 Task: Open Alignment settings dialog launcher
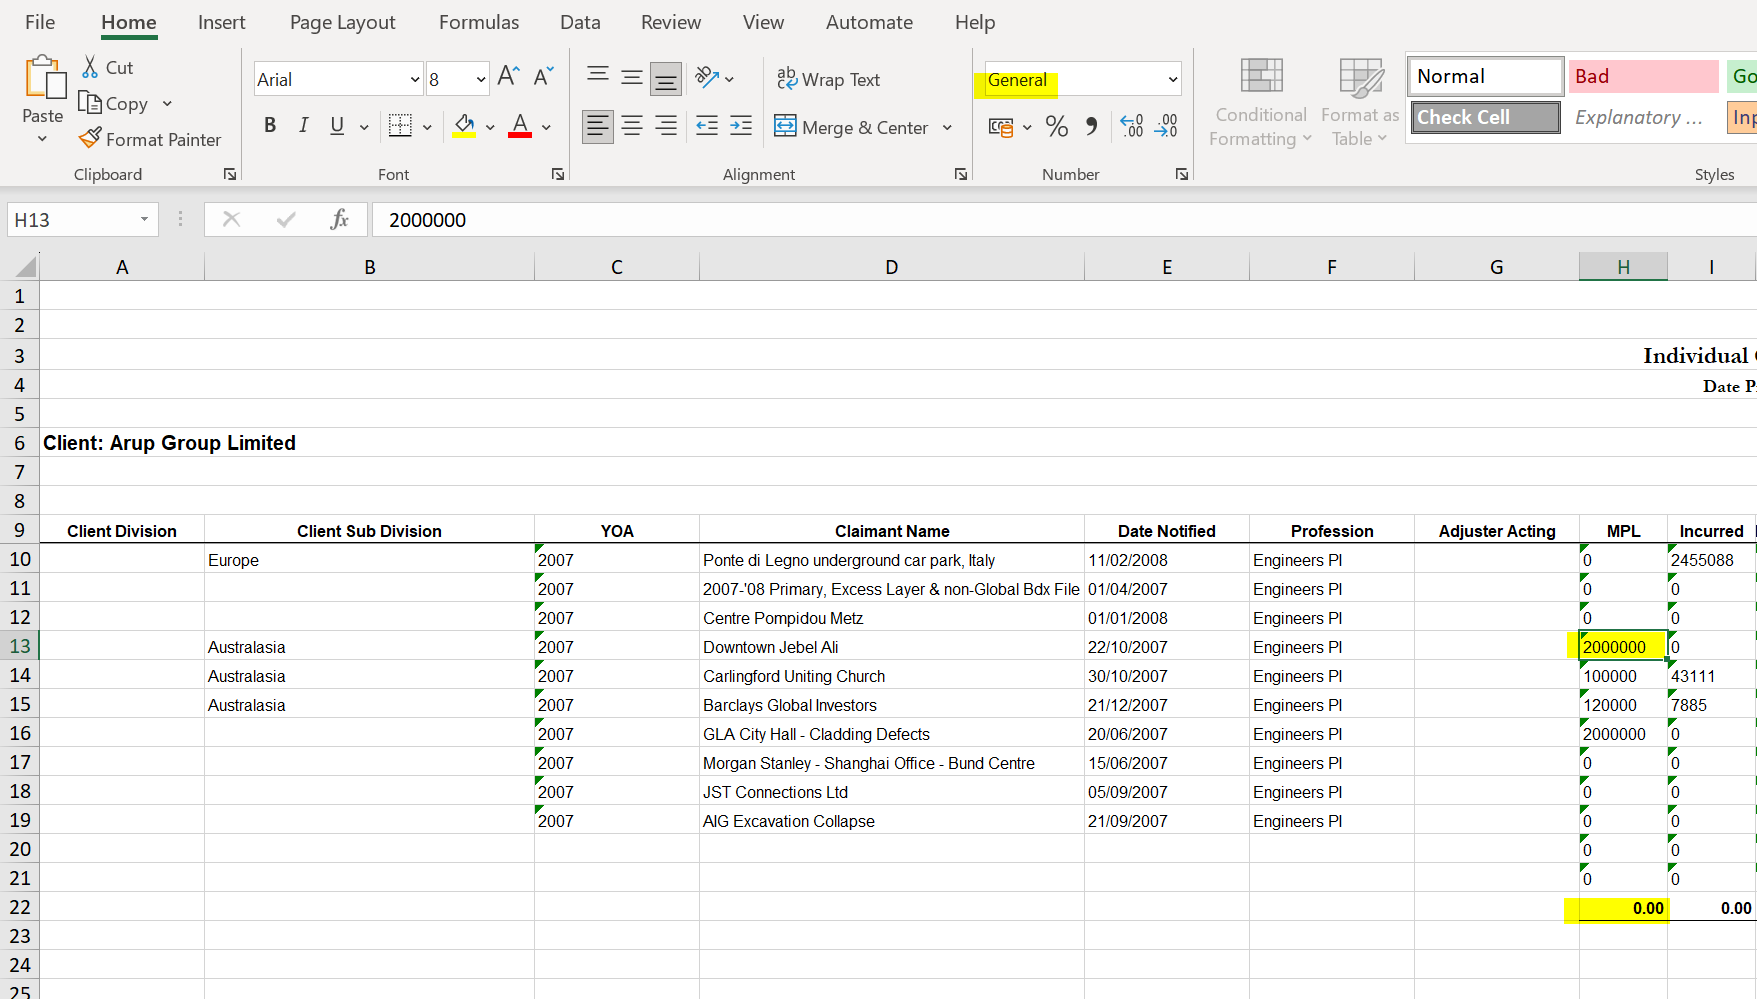tap(961, 174)
